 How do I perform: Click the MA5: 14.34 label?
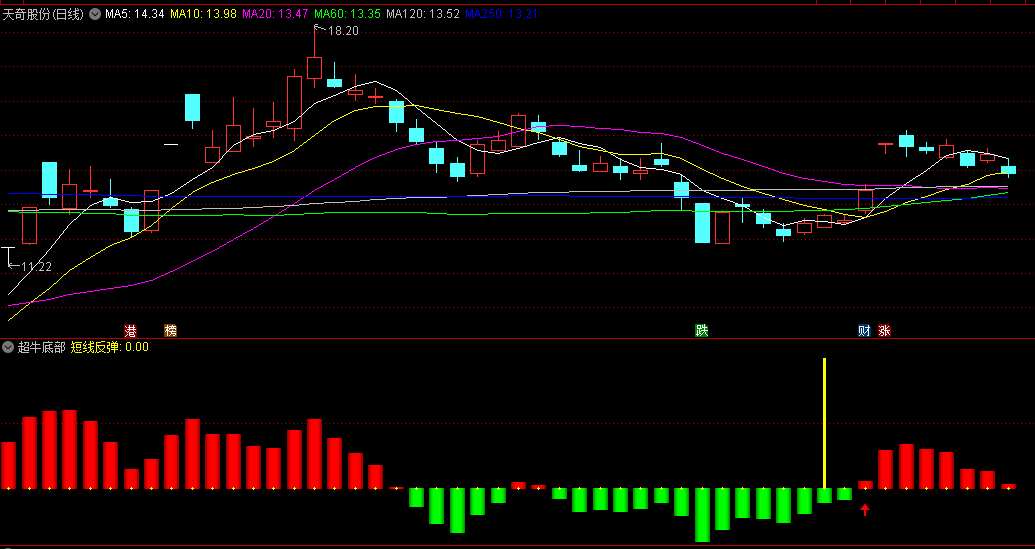tap(135, 14)
